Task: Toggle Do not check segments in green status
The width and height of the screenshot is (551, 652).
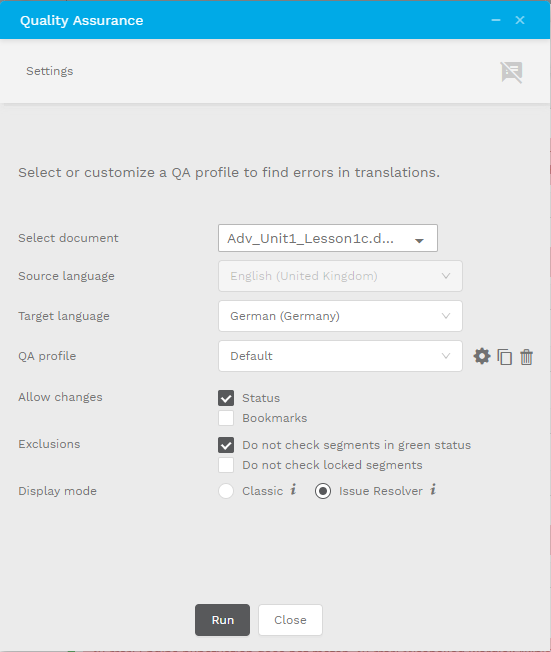Action: (x=226, y=445)
